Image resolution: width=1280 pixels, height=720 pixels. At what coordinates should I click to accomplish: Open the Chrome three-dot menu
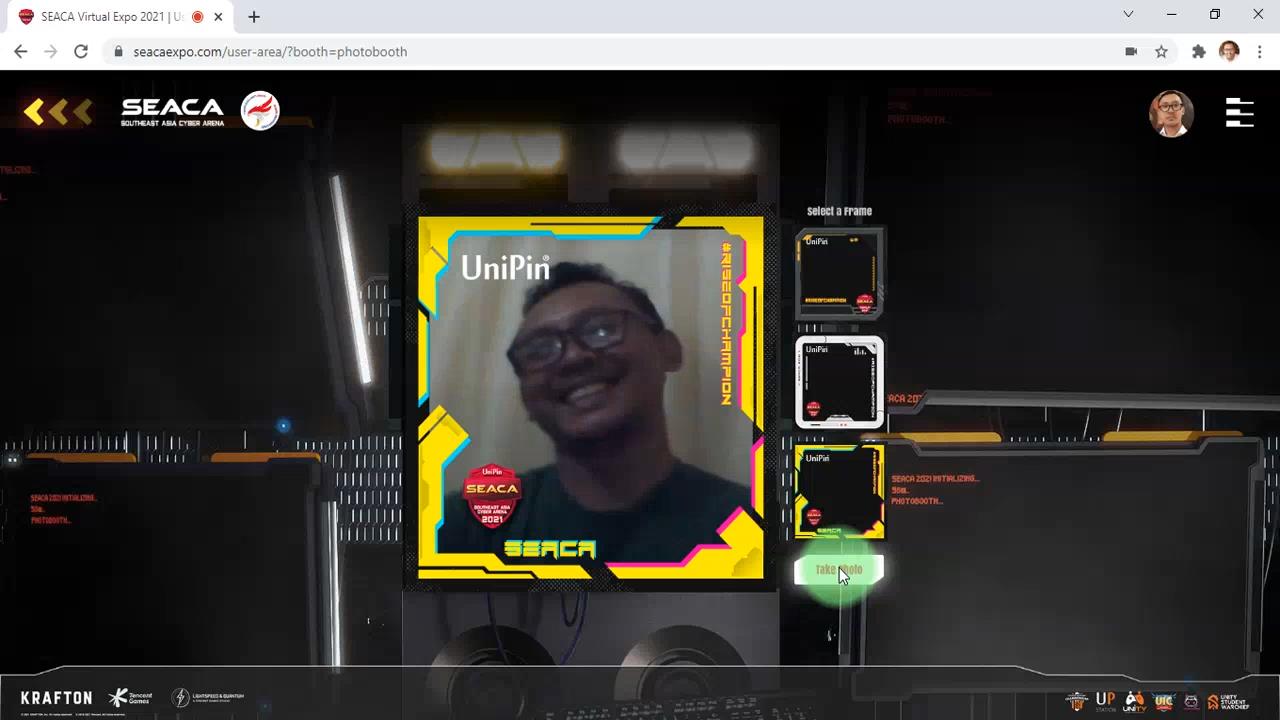(1259, 51)
